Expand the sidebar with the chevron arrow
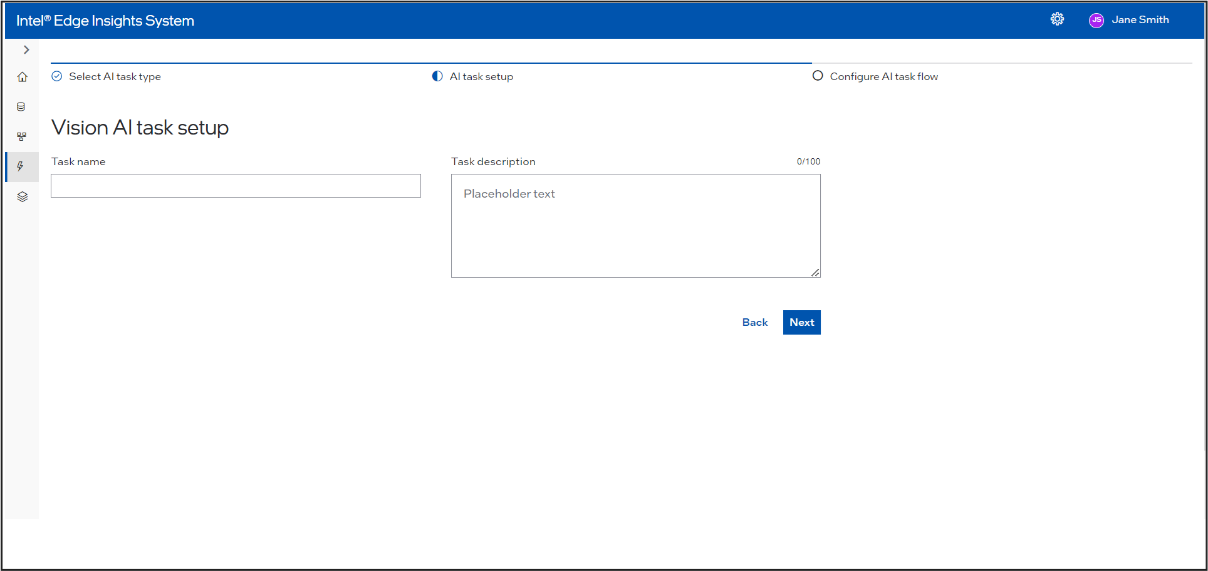The image size is (1208, 571). tap(26, 50)
